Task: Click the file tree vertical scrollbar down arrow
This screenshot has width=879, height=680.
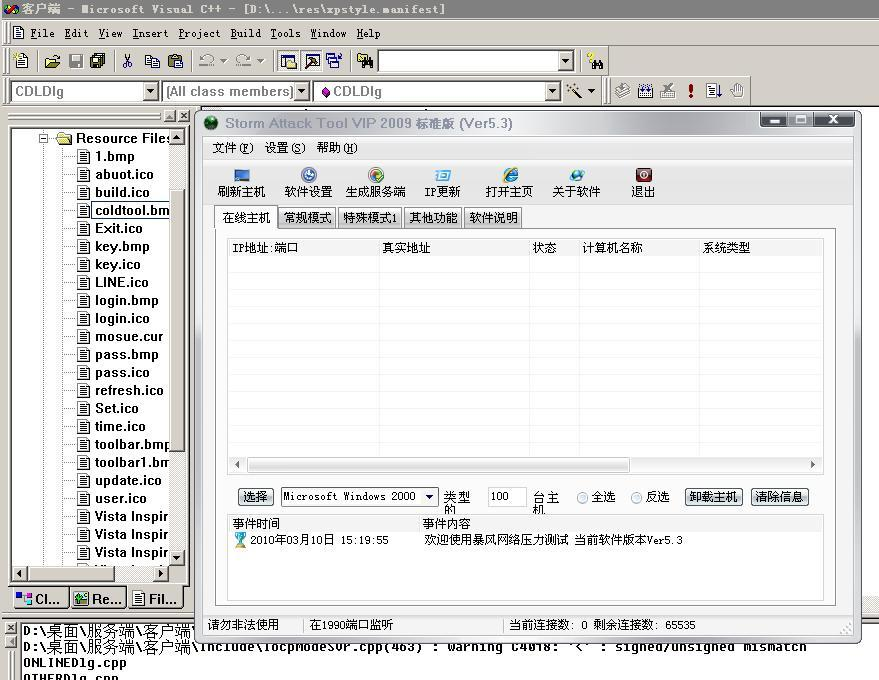Action: click(177, 557)
